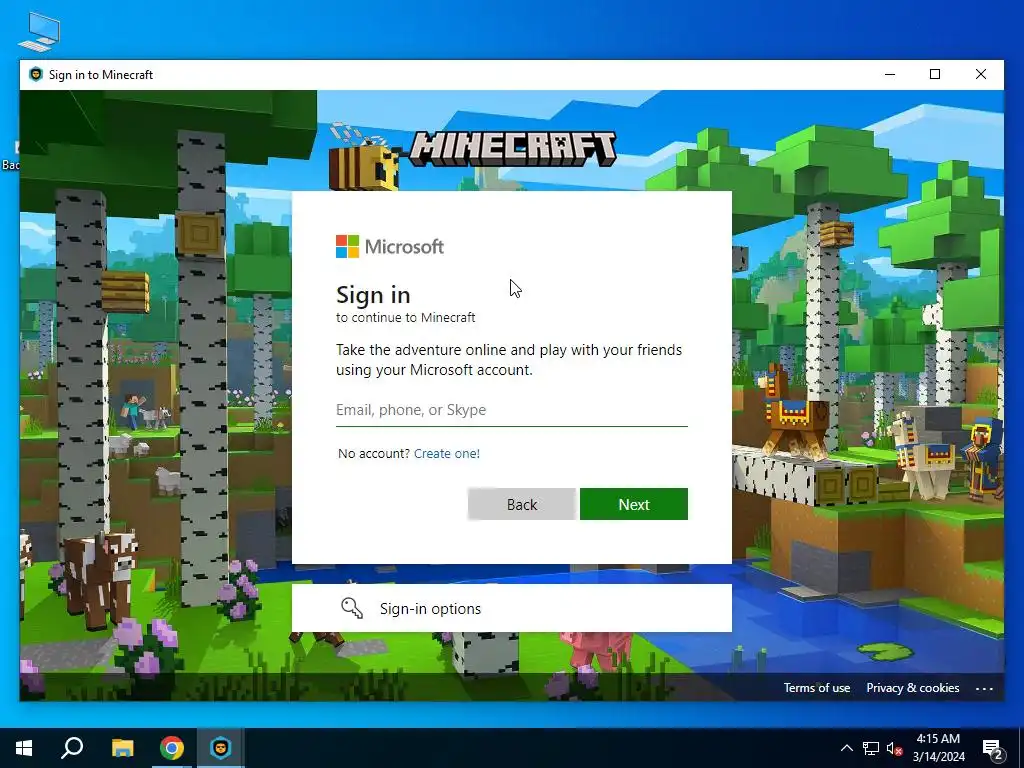Click the green Next button

(633, 504)
